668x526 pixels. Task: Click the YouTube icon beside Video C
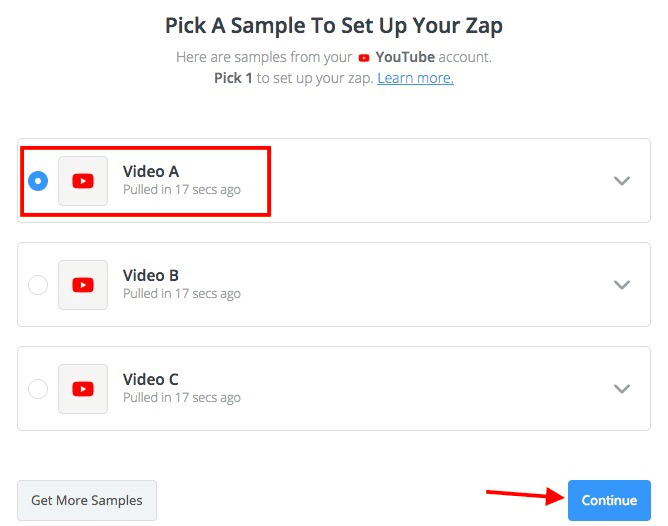tap(83, 389)
